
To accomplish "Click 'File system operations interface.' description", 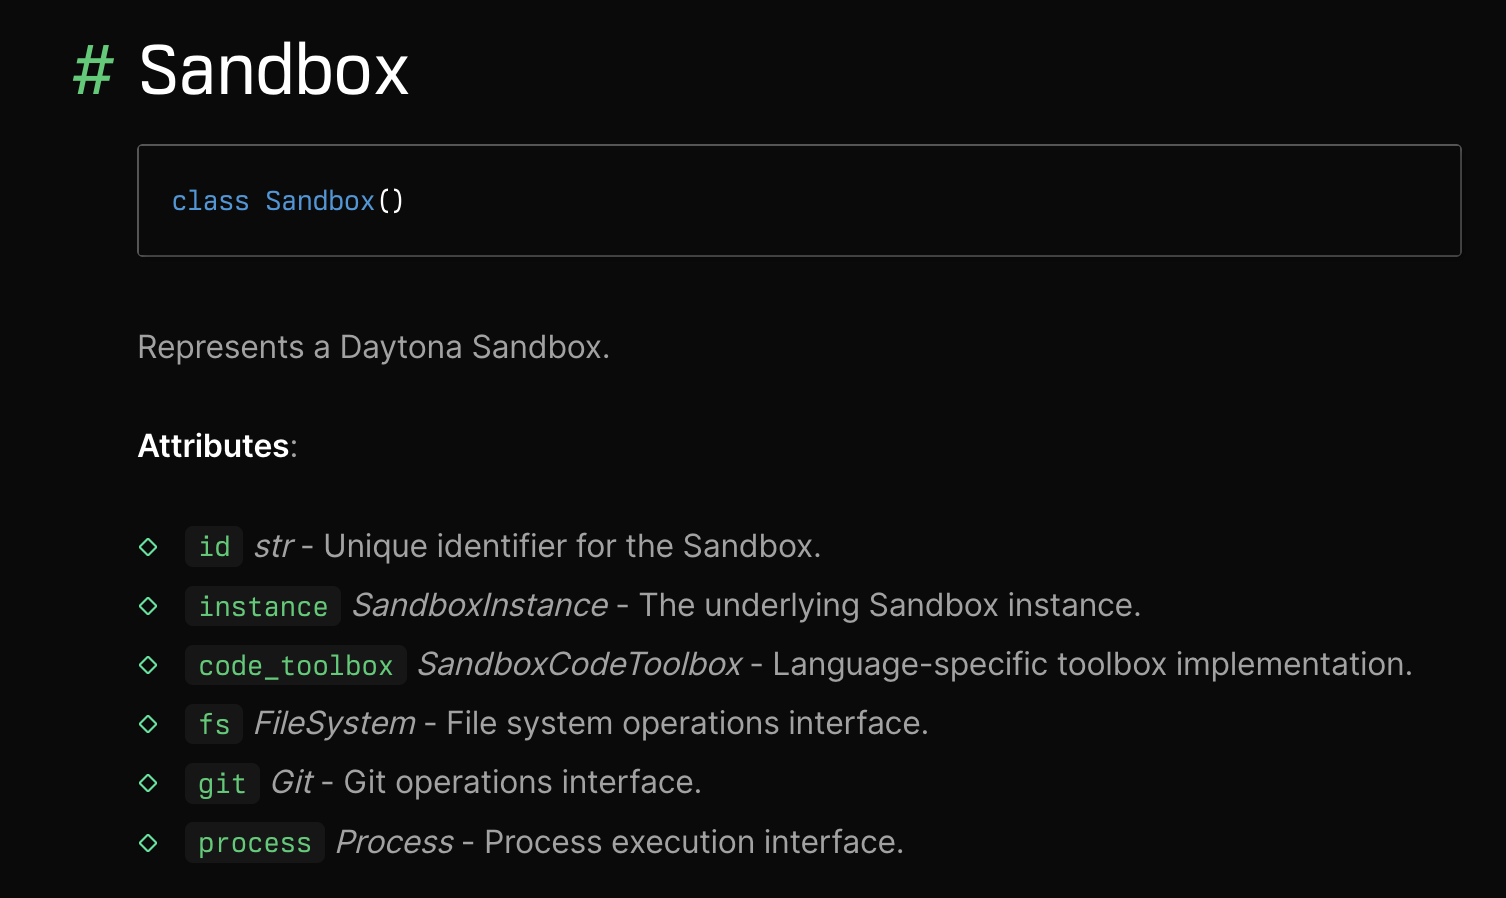I will [x=687, y=723].
